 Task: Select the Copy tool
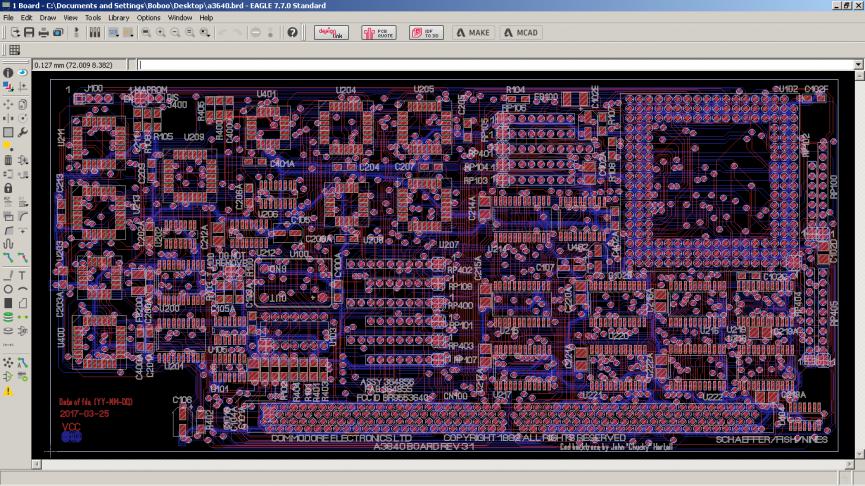pyautogui.click(x=22, y=104)
